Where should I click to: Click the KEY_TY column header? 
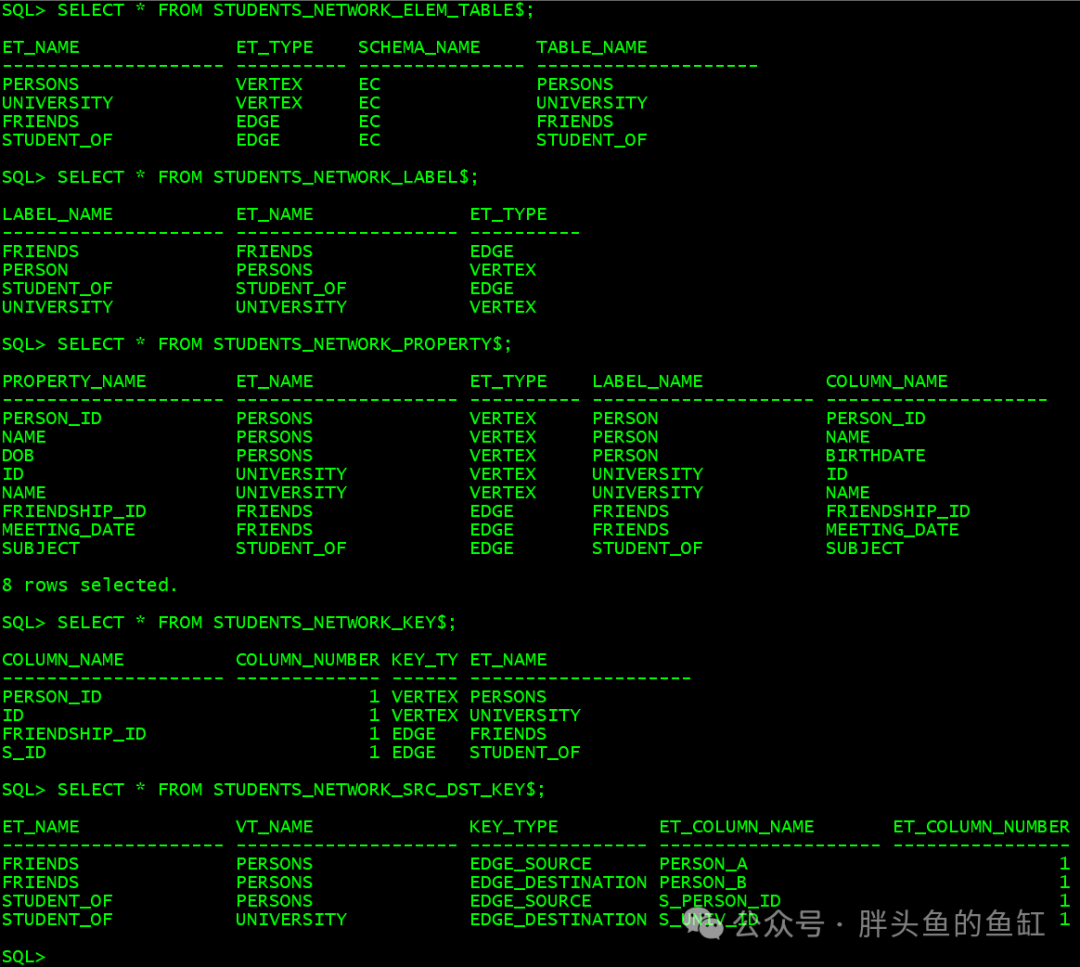pyautogui.click(x=424, y=660)
